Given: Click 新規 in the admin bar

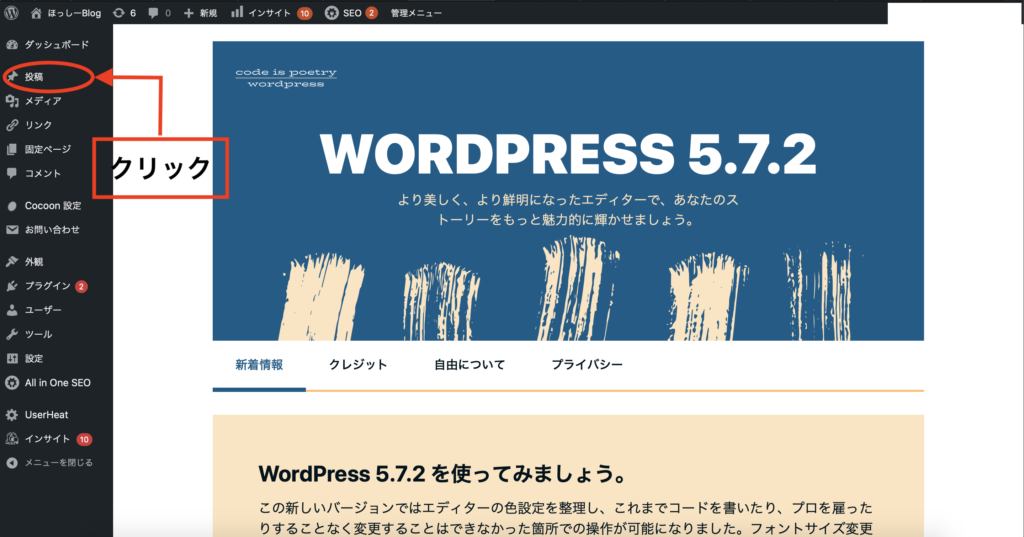Looking at the screenshot, I should [208, 13].
